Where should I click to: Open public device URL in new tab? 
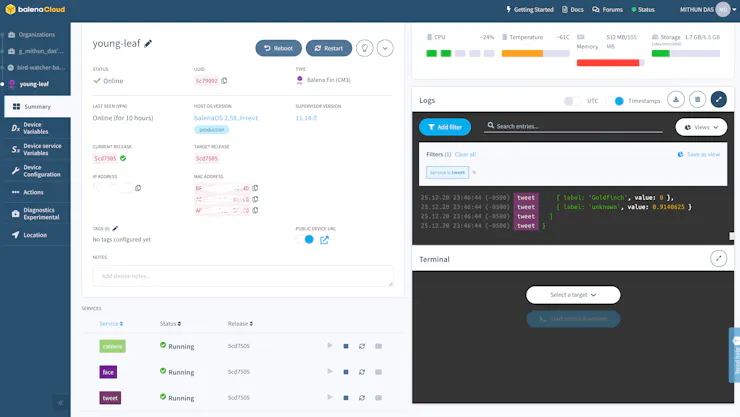click(x=324, y=240)
